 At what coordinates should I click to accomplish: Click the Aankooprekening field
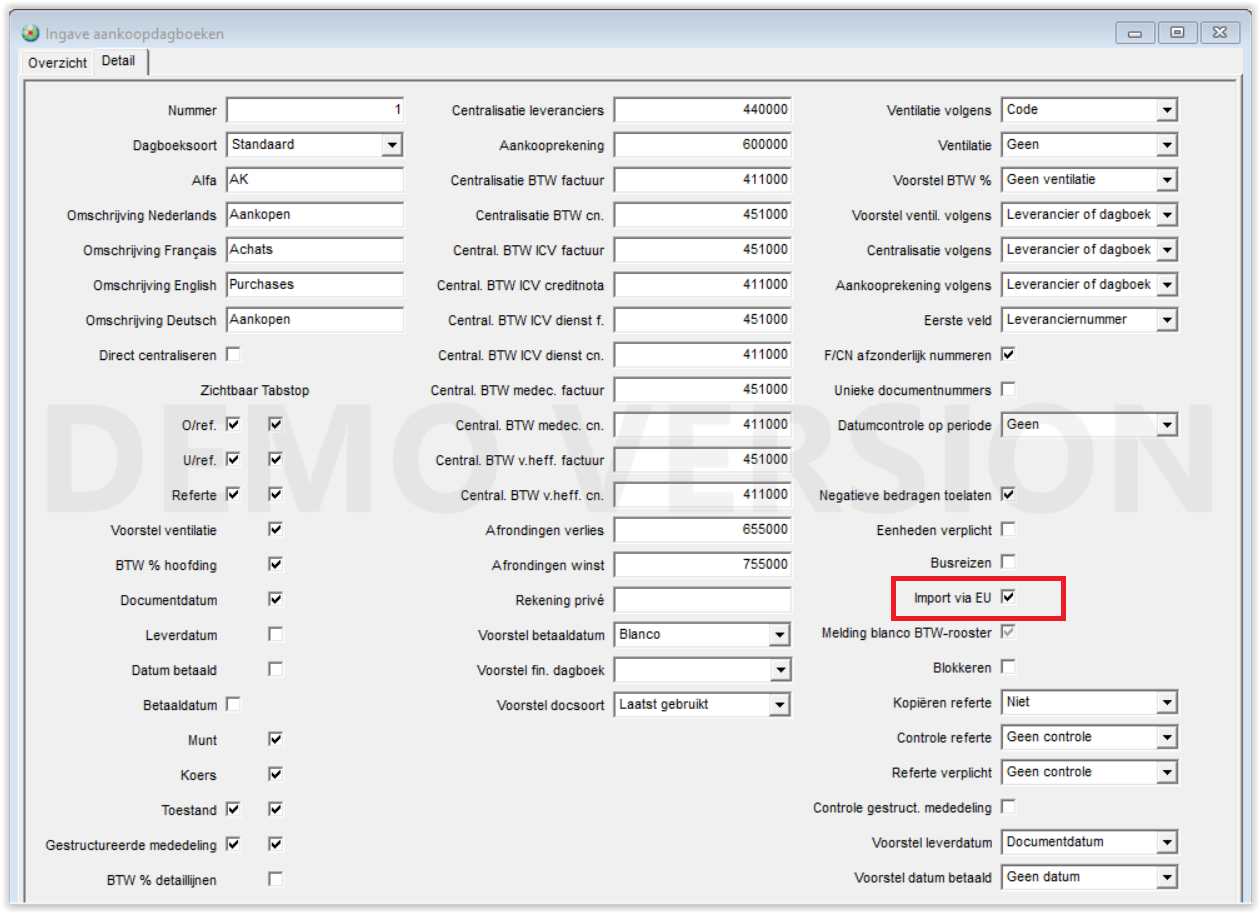pos(702,145)
